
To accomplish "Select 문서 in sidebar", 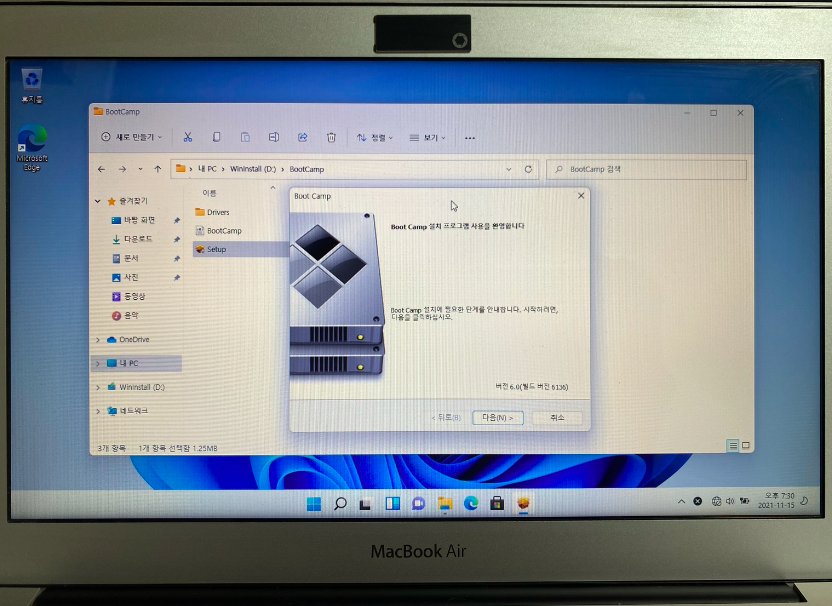I will point(131,258).
